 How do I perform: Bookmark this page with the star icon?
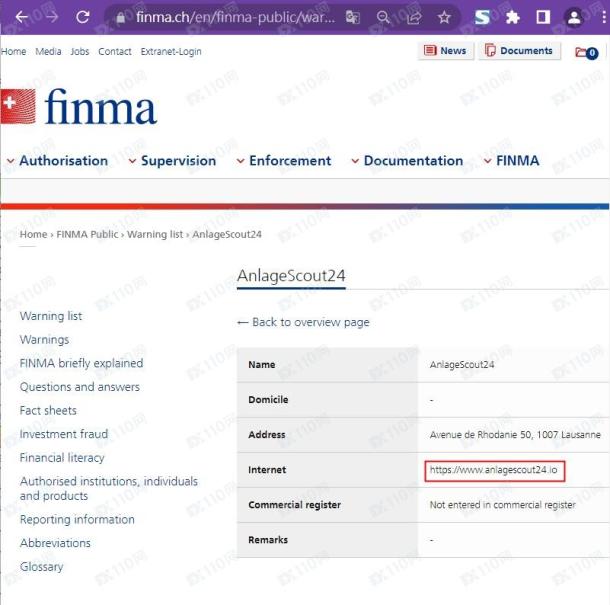pyautogui.click(x=444, y=17)
